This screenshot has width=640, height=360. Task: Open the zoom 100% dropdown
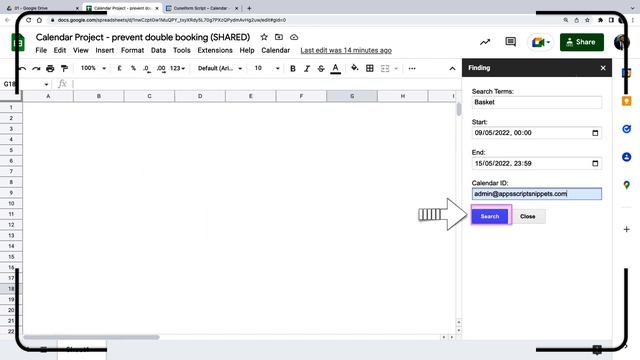[x=93, y=68]
